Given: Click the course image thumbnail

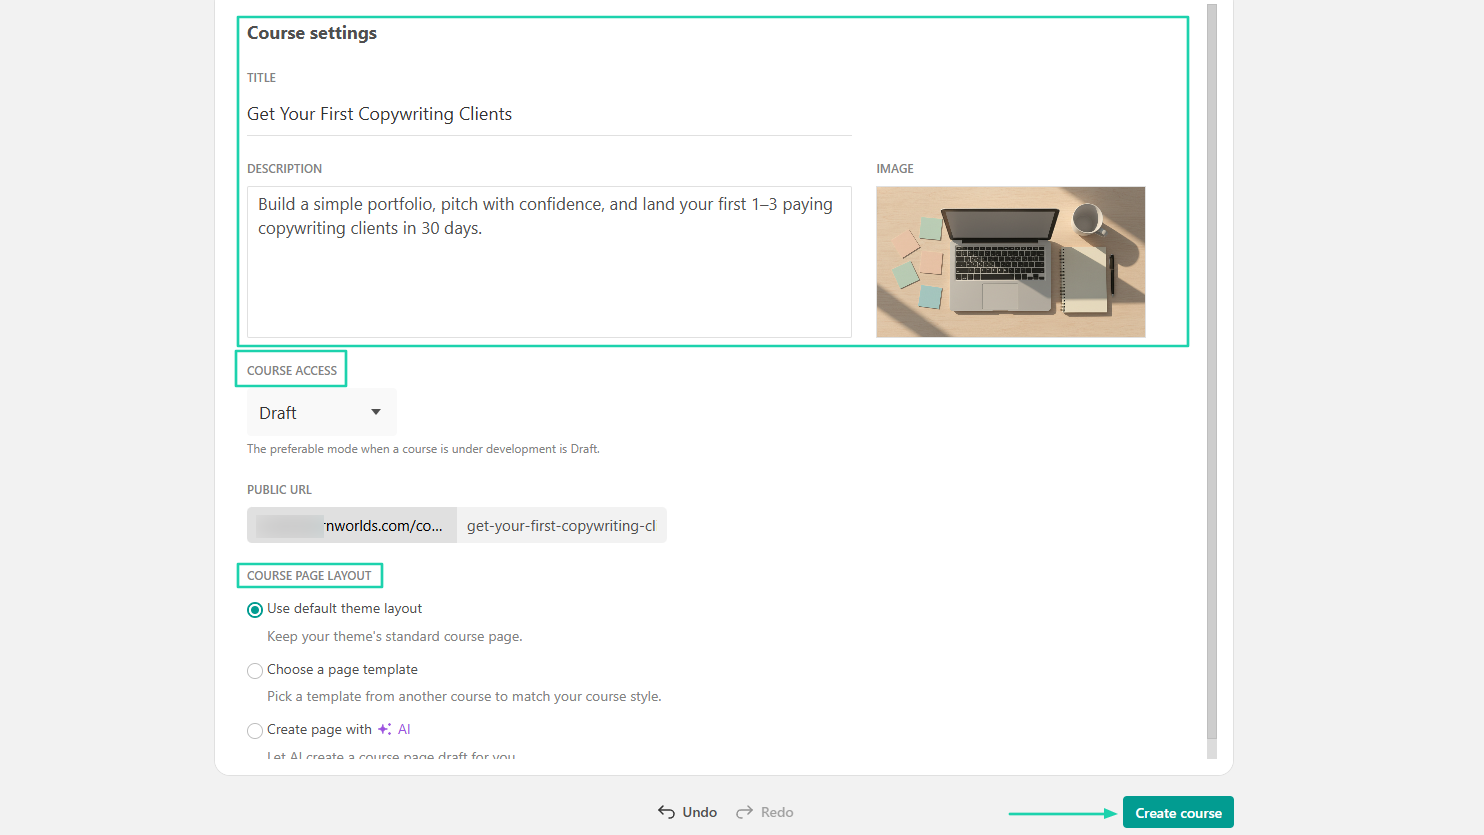Looking at the screenshot, I should tap(1010, 262).
